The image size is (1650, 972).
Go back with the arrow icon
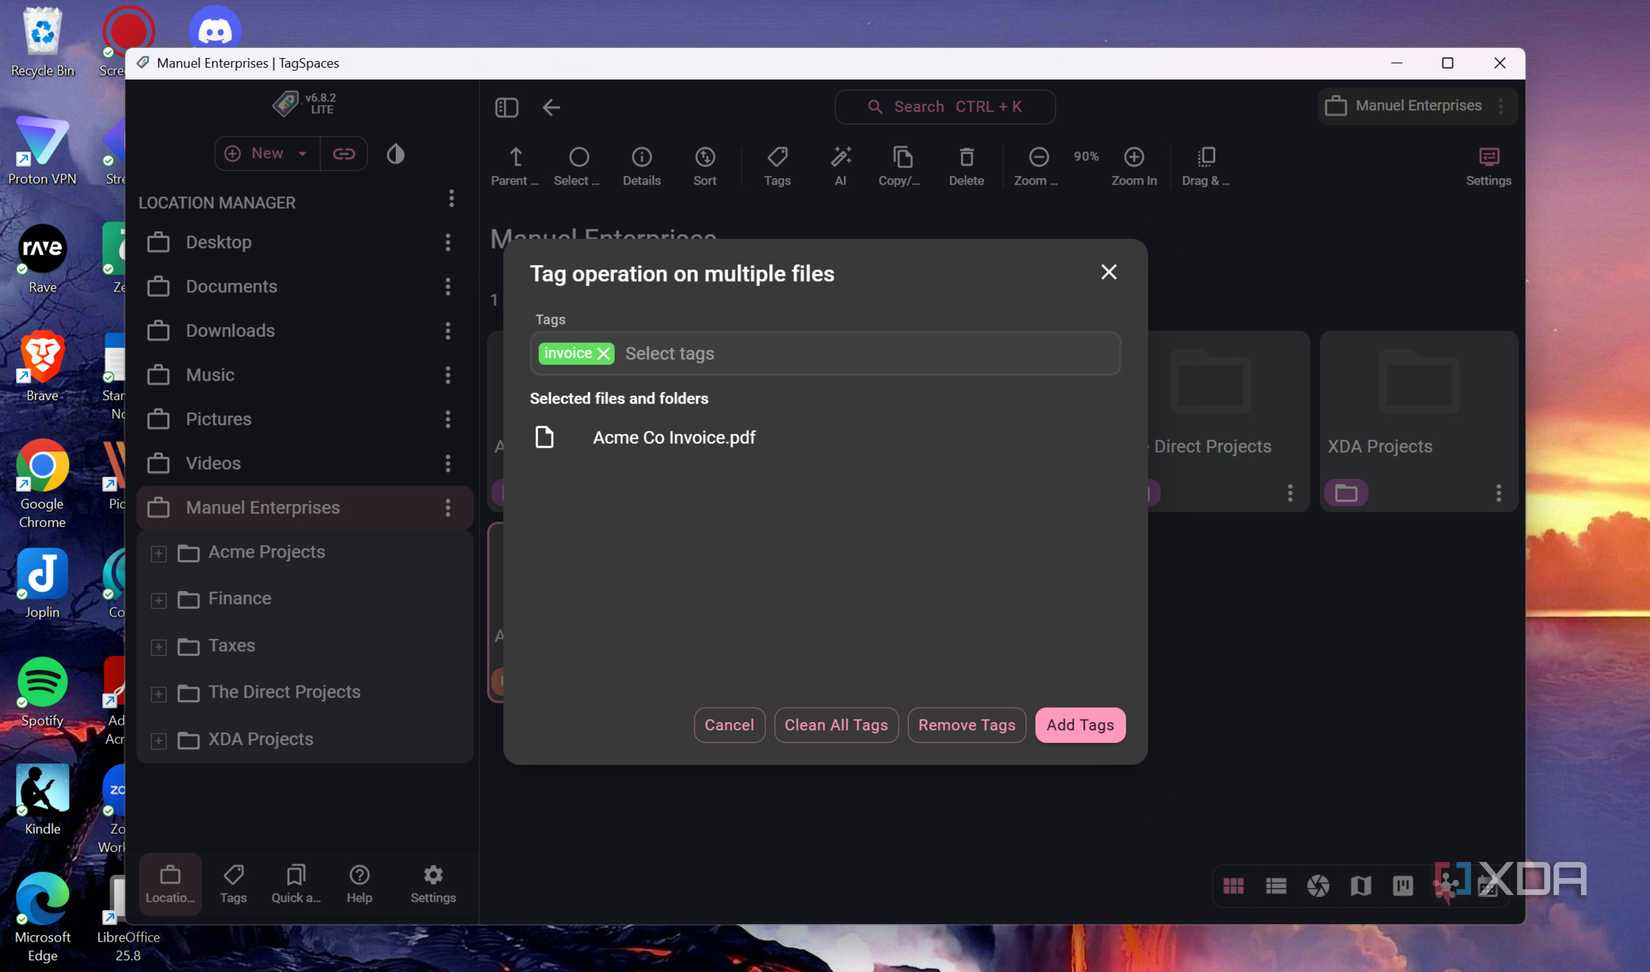tap(551, 107)
